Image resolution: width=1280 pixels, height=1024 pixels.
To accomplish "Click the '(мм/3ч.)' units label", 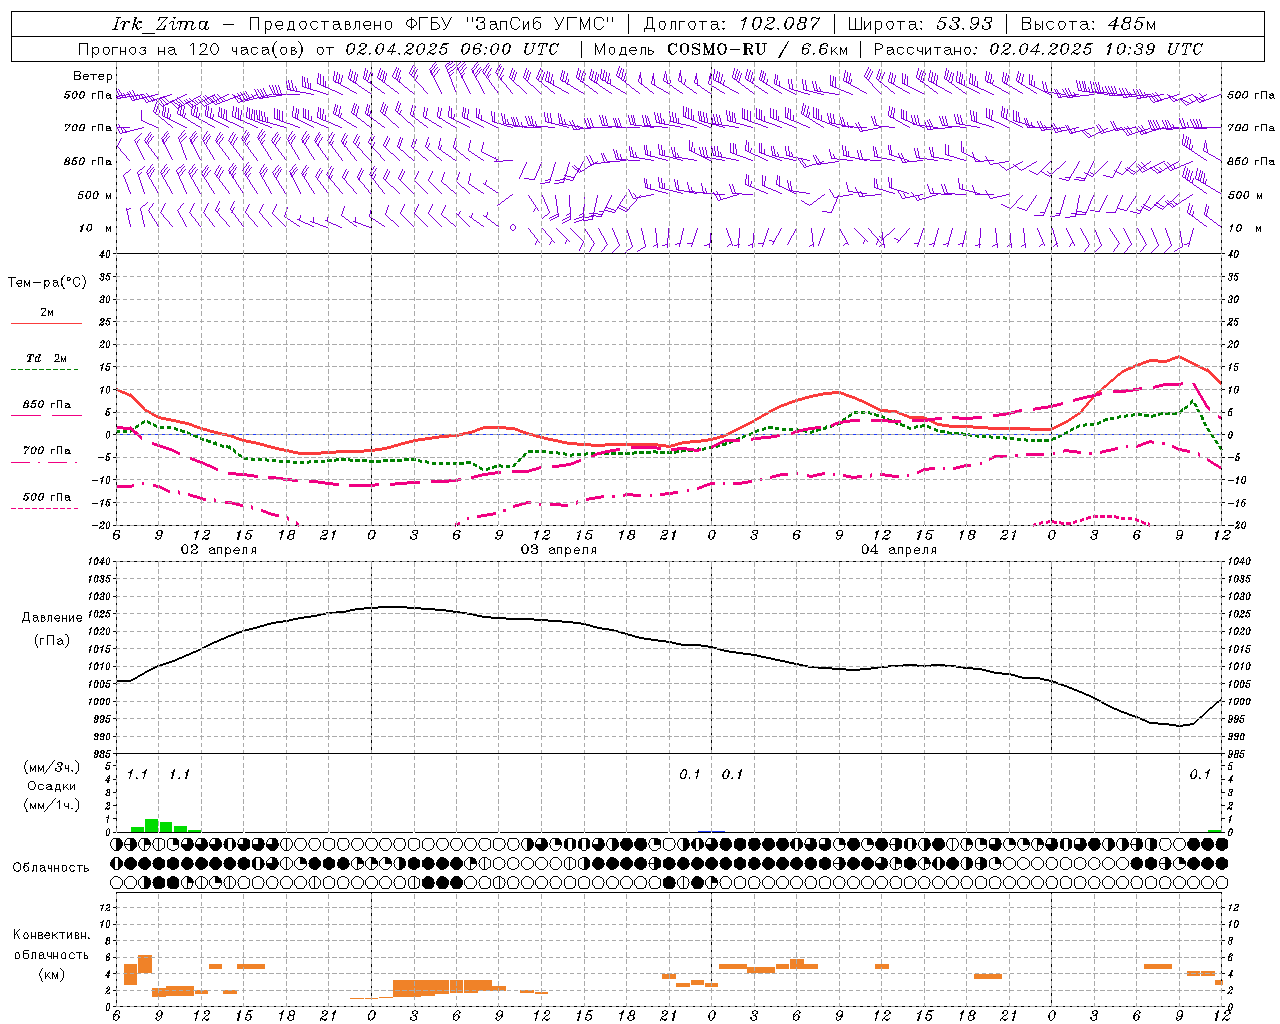I will coord(51,767).
